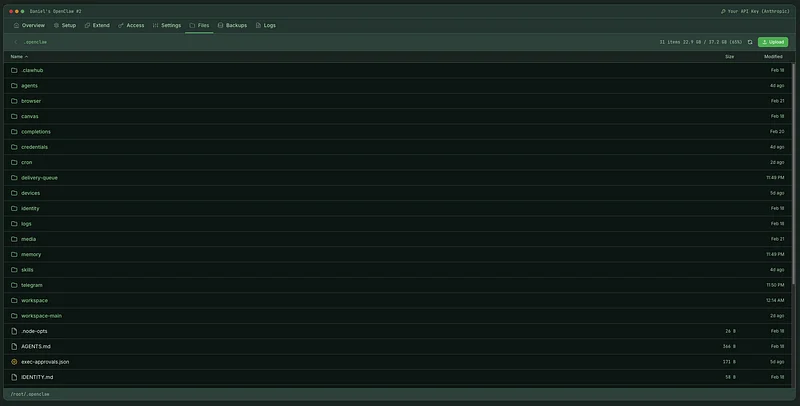
Task: Sort by the Size column header
Action: click(x=730, y=57)
